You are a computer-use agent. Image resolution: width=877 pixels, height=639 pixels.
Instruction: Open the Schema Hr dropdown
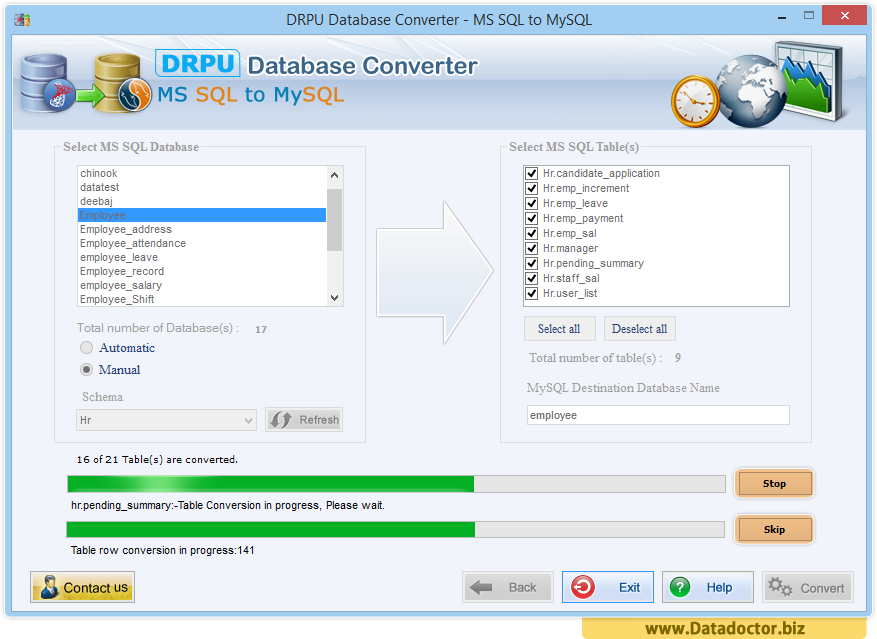[x=166, y=420]
